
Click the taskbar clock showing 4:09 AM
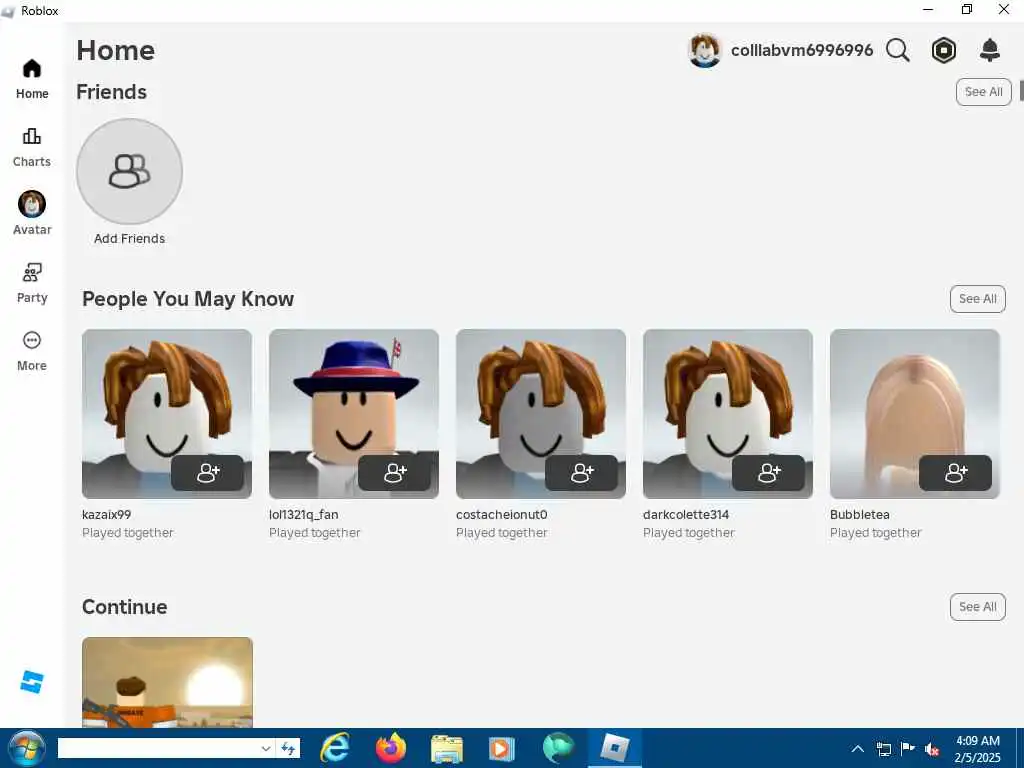(x=978, y=741)
